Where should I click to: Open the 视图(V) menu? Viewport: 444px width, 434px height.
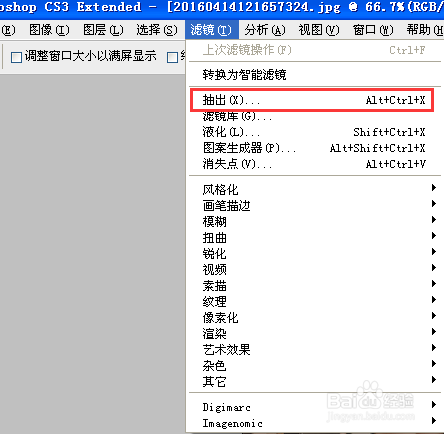319,30
